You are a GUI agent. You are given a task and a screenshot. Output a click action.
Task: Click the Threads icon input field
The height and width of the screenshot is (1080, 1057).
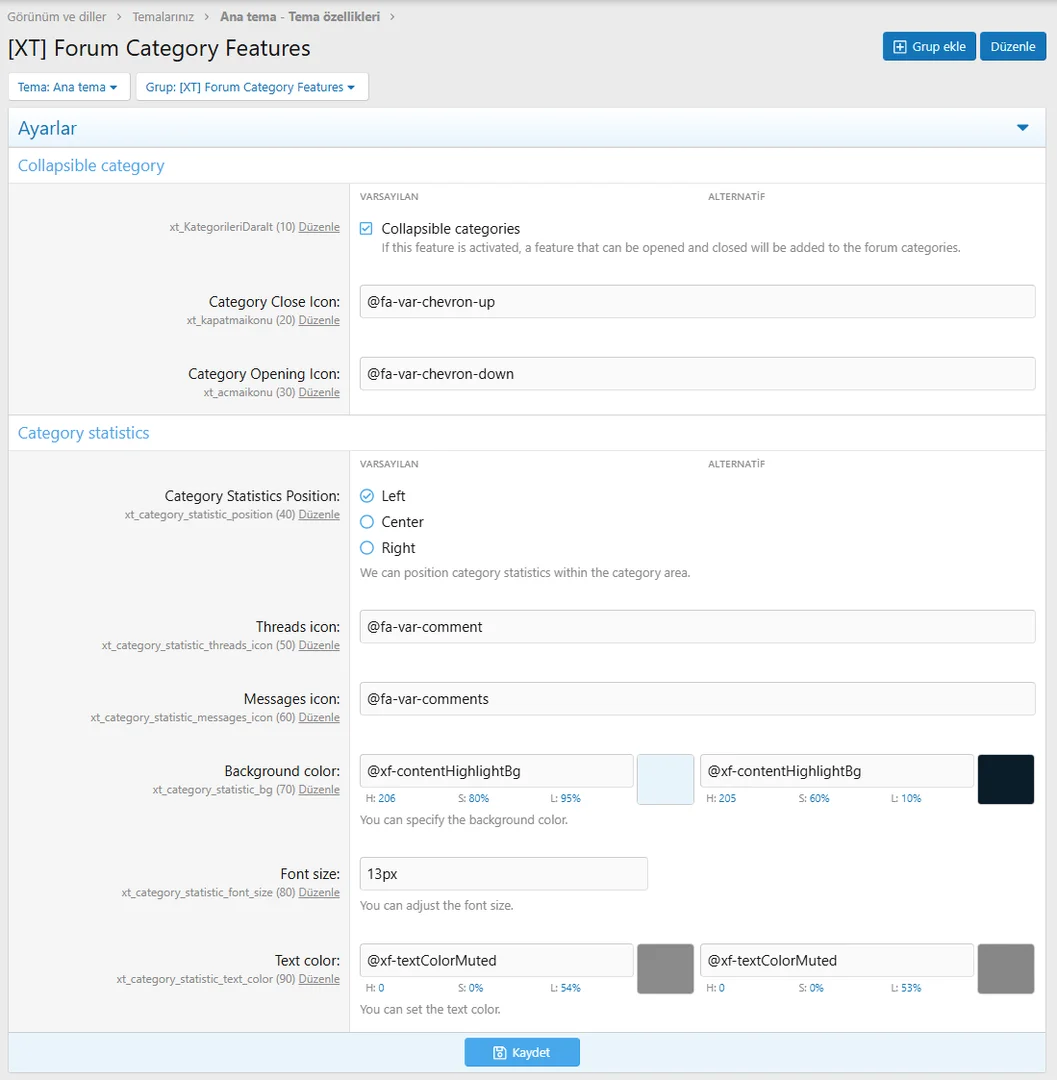pos(697,625)
